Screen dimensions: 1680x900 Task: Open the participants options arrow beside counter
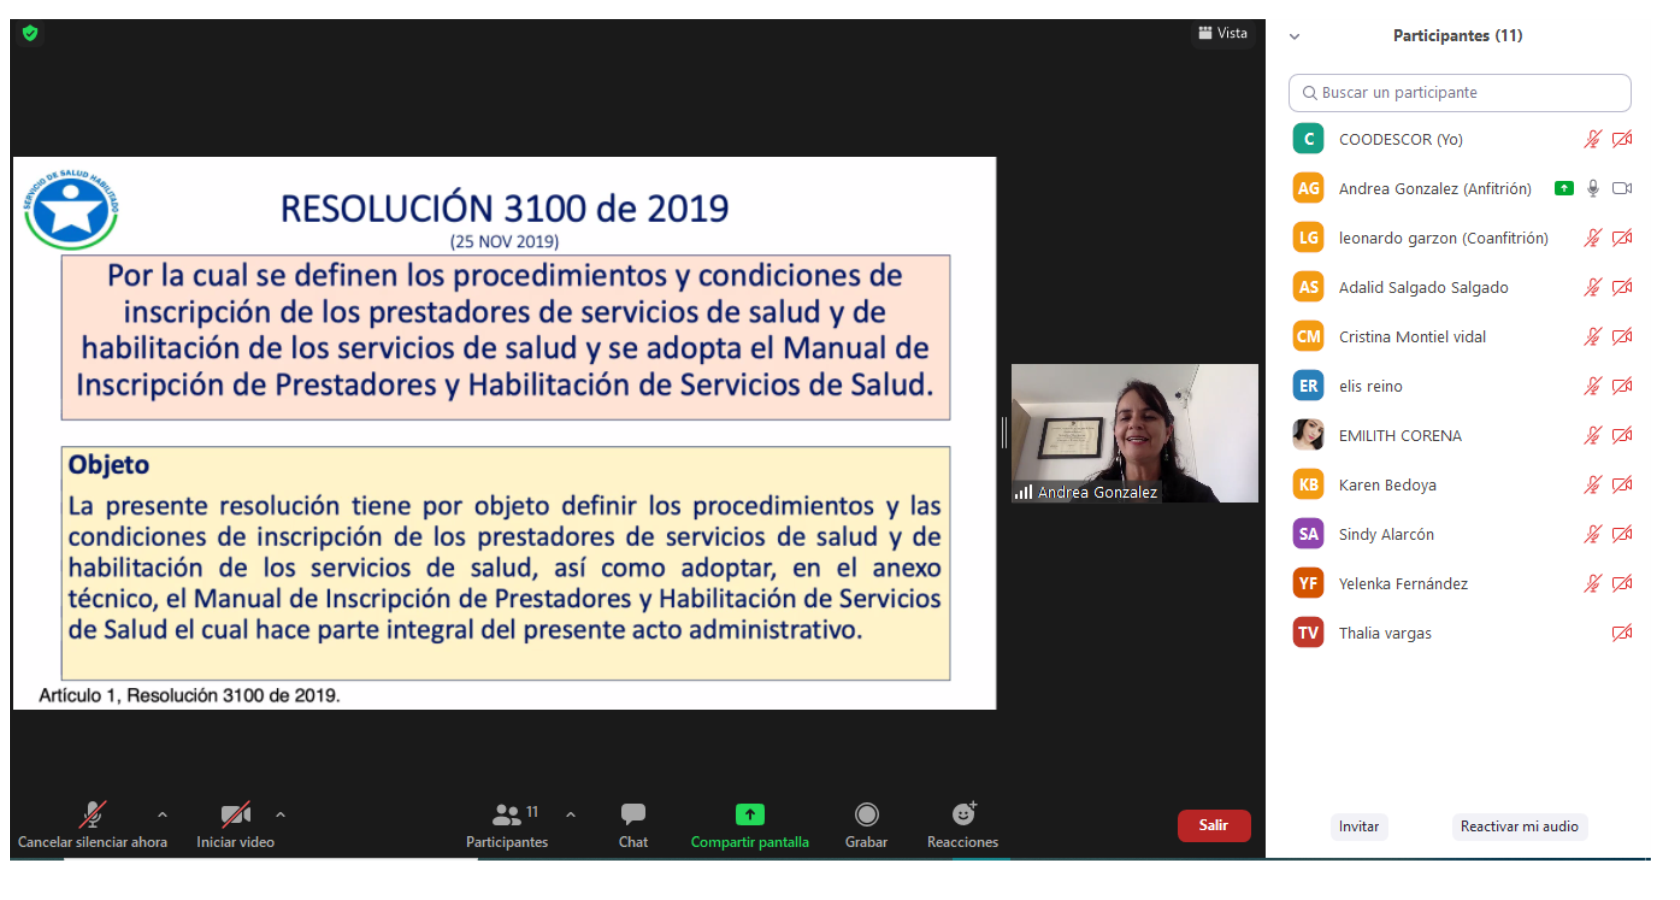tap(571, 815)
